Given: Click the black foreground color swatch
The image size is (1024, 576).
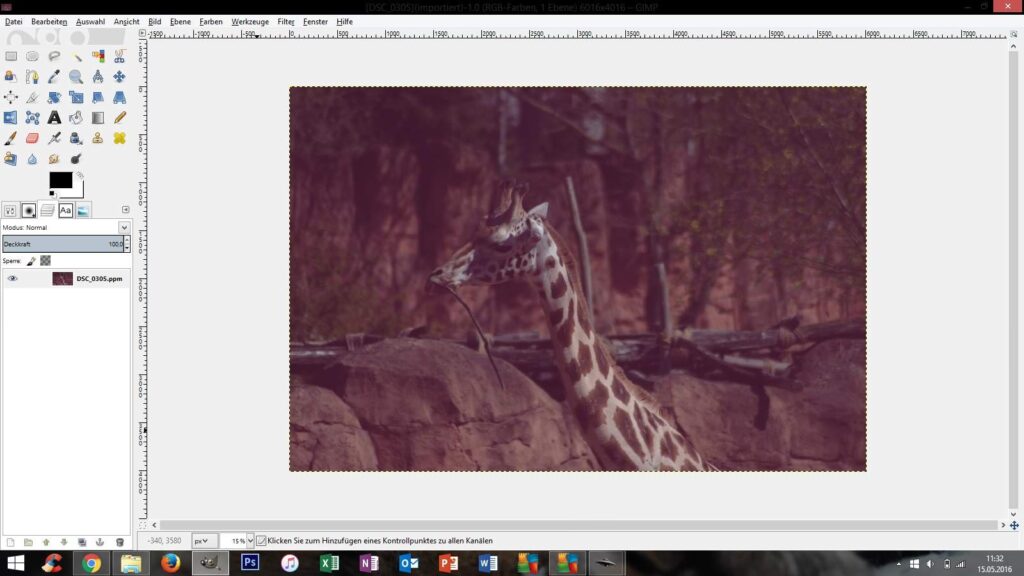Looking at the screenshot, I should tap(60, 180).
